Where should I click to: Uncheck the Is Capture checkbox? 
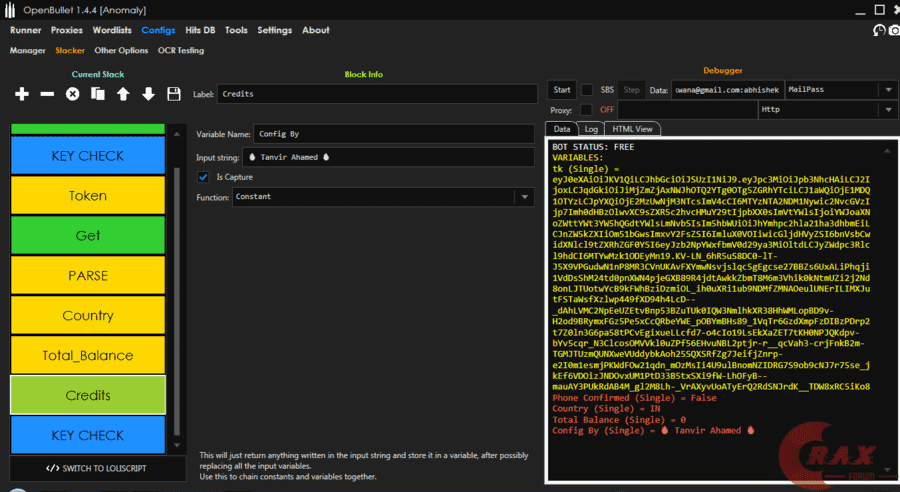pyautogui.click(x=203, y=177)
